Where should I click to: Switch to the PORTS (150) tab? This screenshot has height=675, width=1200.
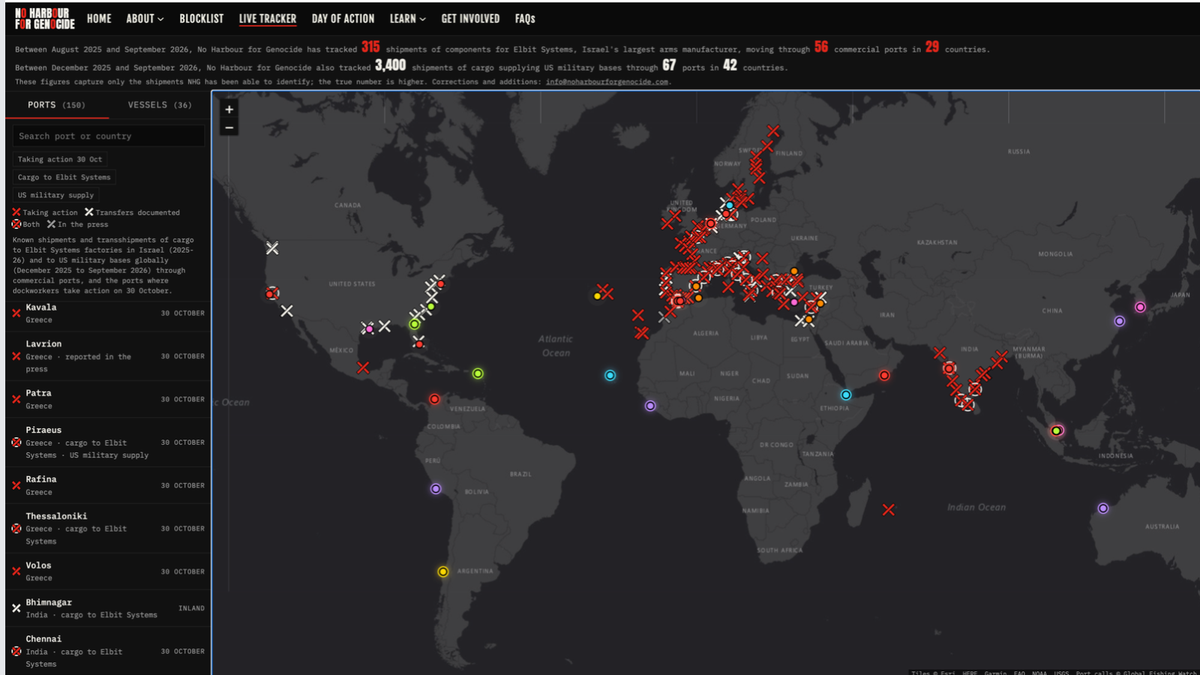56,104
